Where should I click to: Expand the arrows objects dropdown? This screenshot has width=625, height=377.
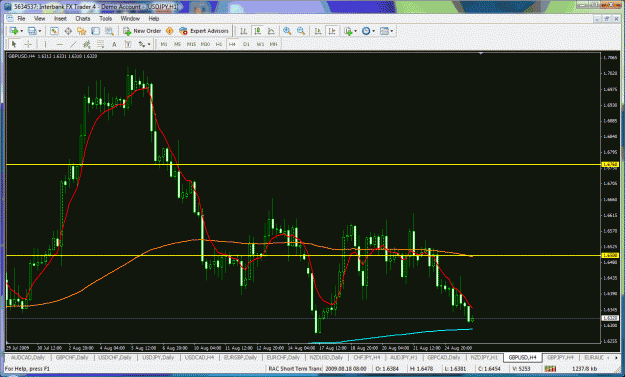[x=149, y=44]
